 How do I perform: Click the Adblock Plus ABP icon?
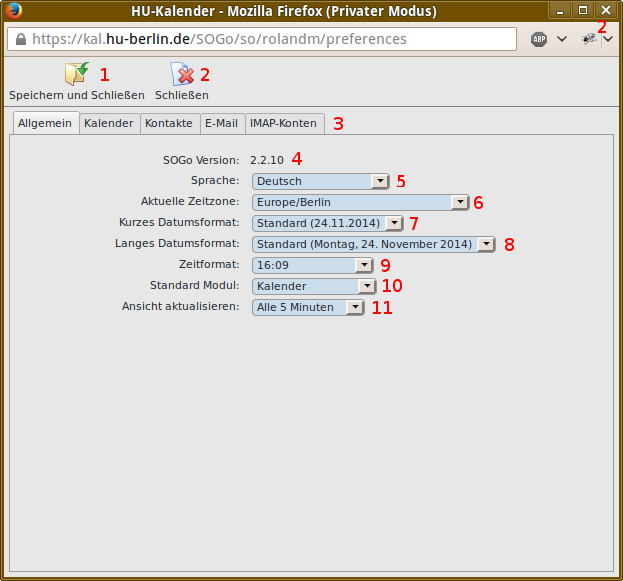(539, 39)
